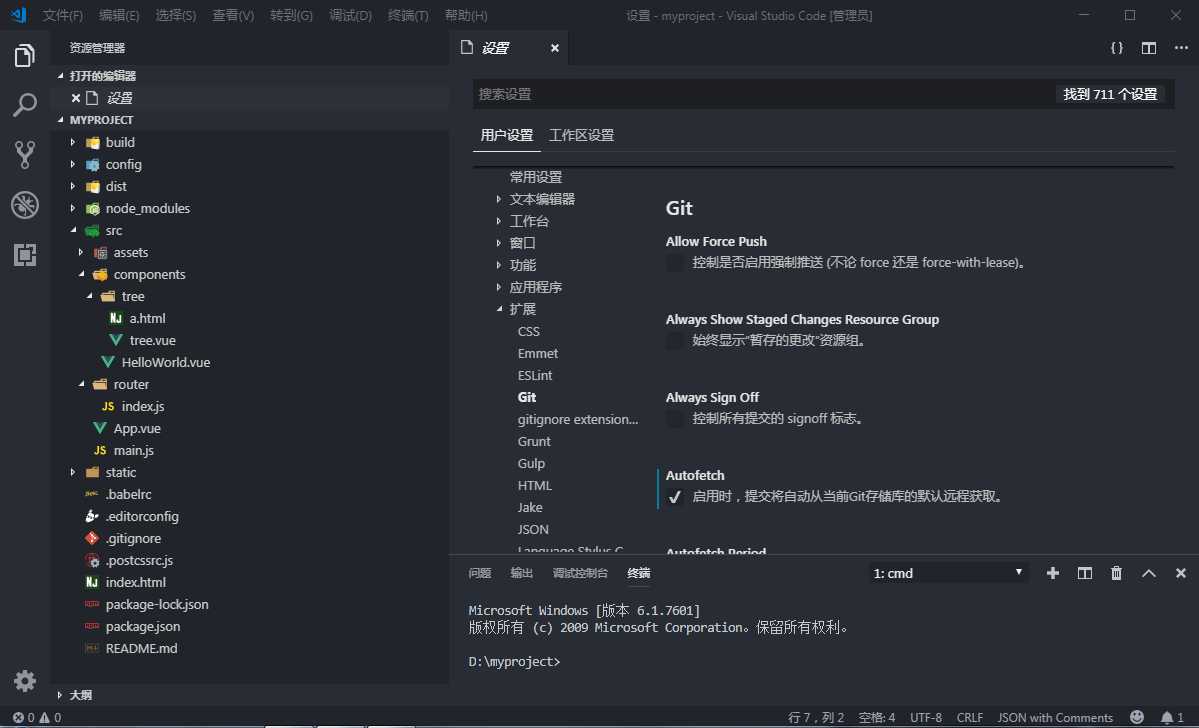Screen dimensions: 1199x728
Task: Switch to 调试控制台 panel tab
Action: click(580, 573)
